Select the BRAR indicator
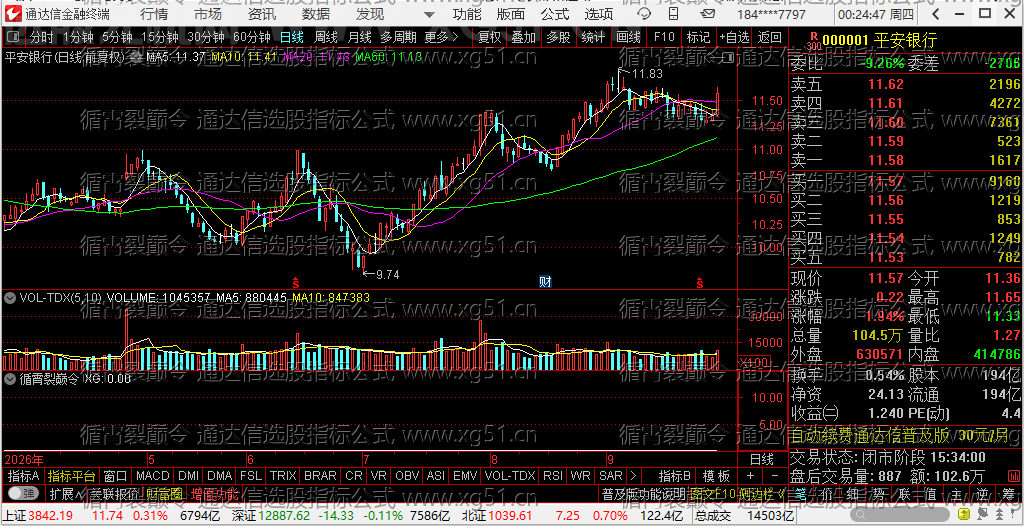This screenshot has width=1024, height=526. click(x=320, y=476)
